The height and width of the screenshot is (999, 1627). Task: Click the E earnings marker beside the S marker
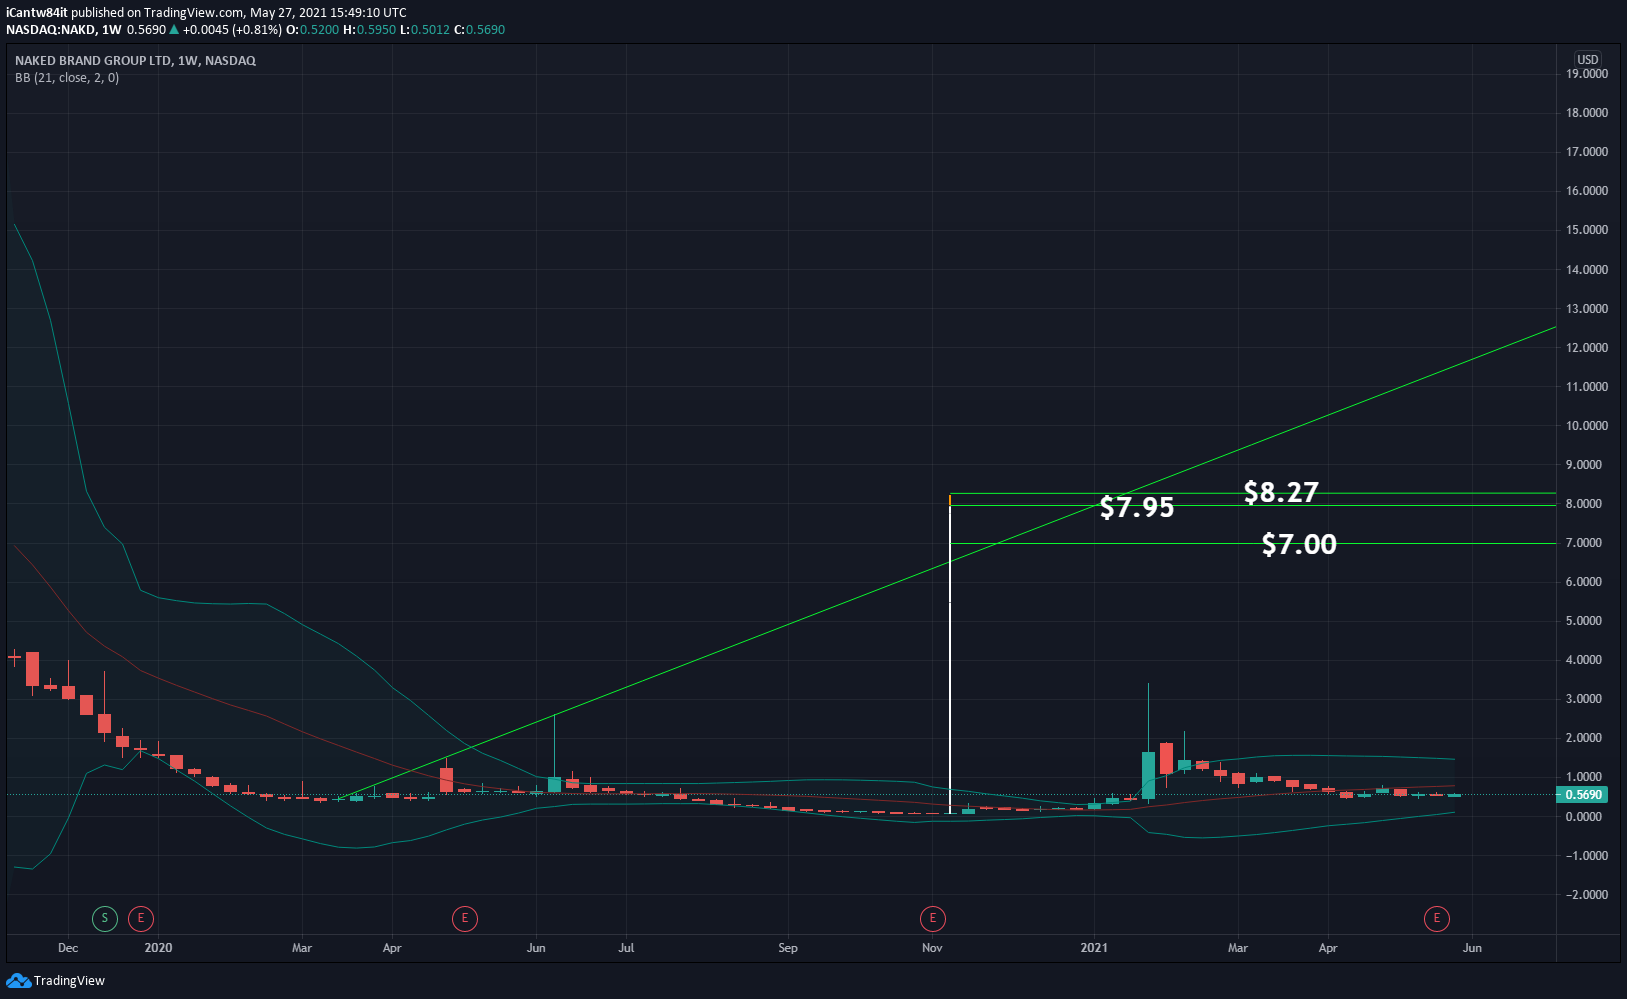click(x=141, y=918)
